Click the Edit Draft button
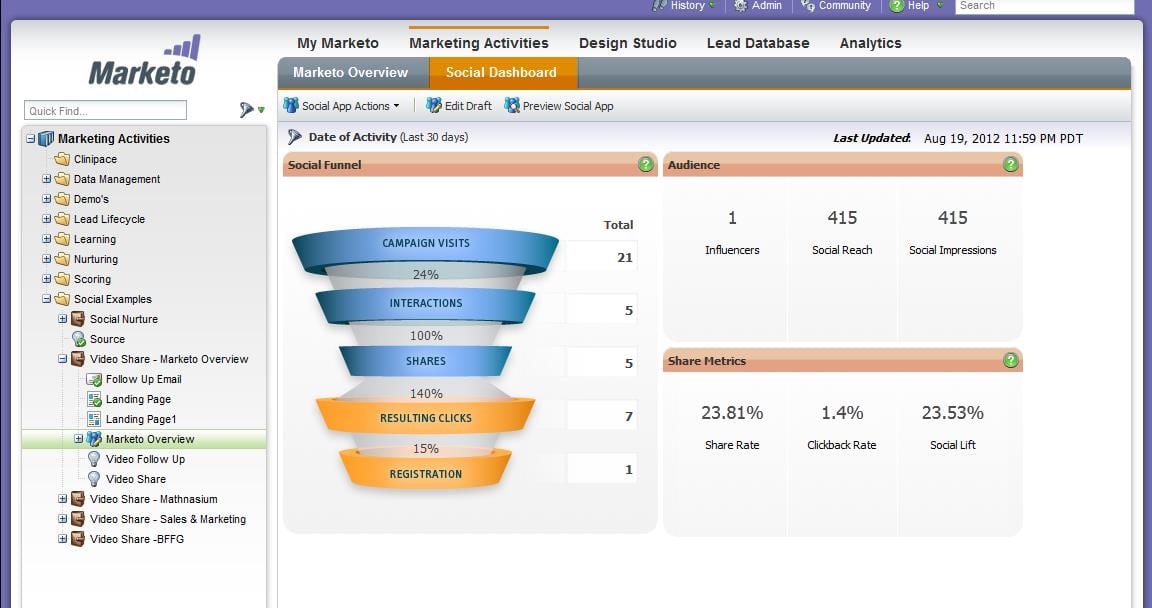 click(460, 106)
